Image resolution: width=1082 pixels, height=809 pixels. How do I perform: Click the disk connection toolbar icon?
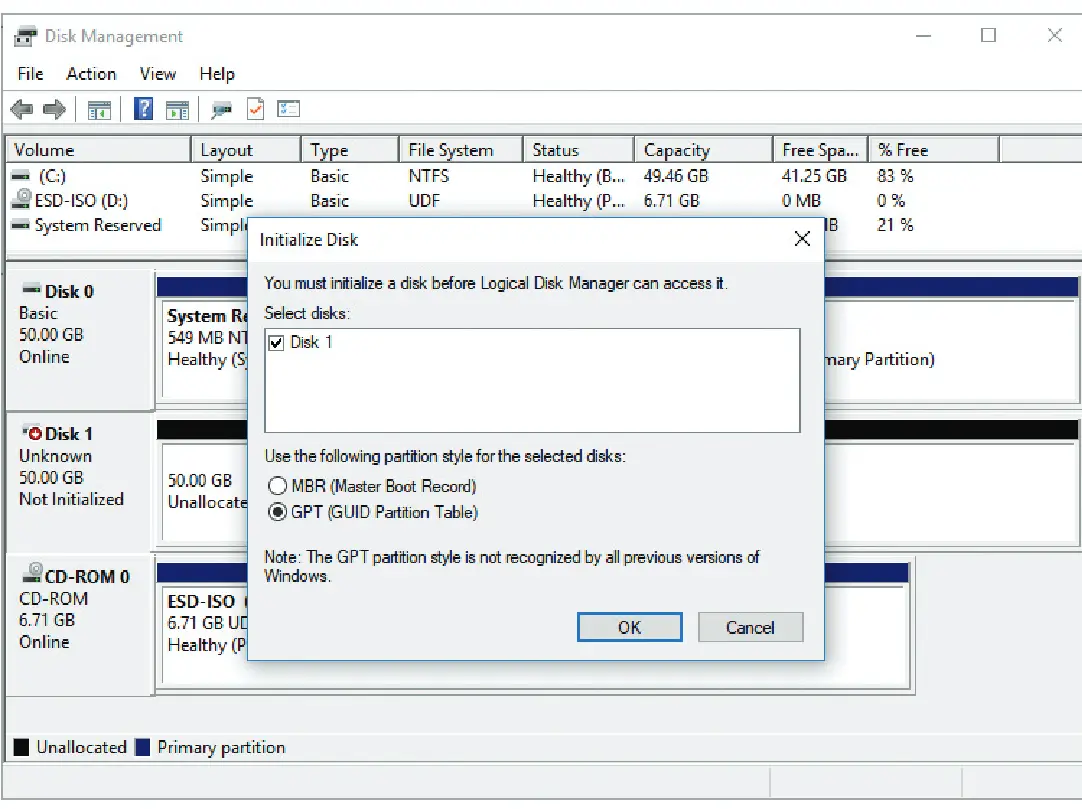point(221,109)
